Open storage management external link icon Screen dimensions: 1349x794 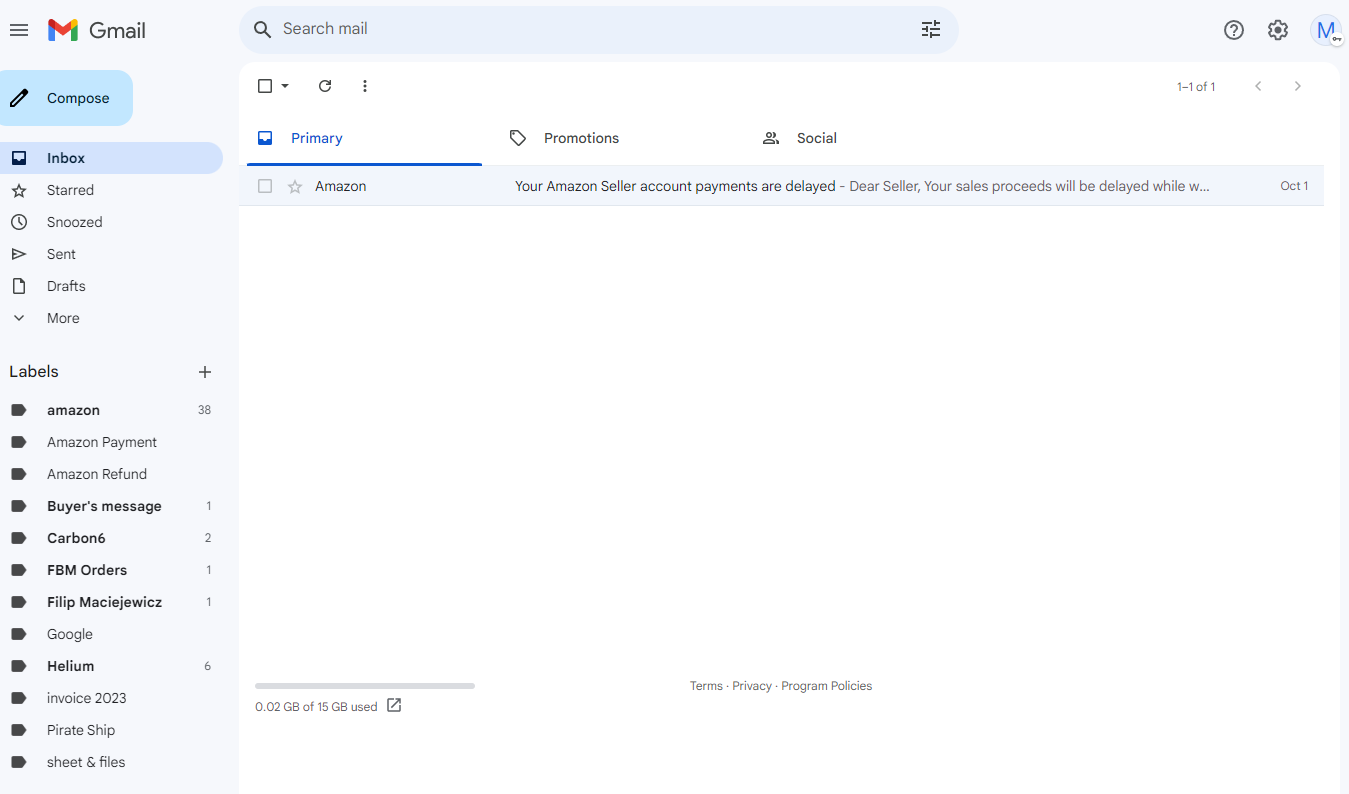pyautogui.click(x=394, y=706)
